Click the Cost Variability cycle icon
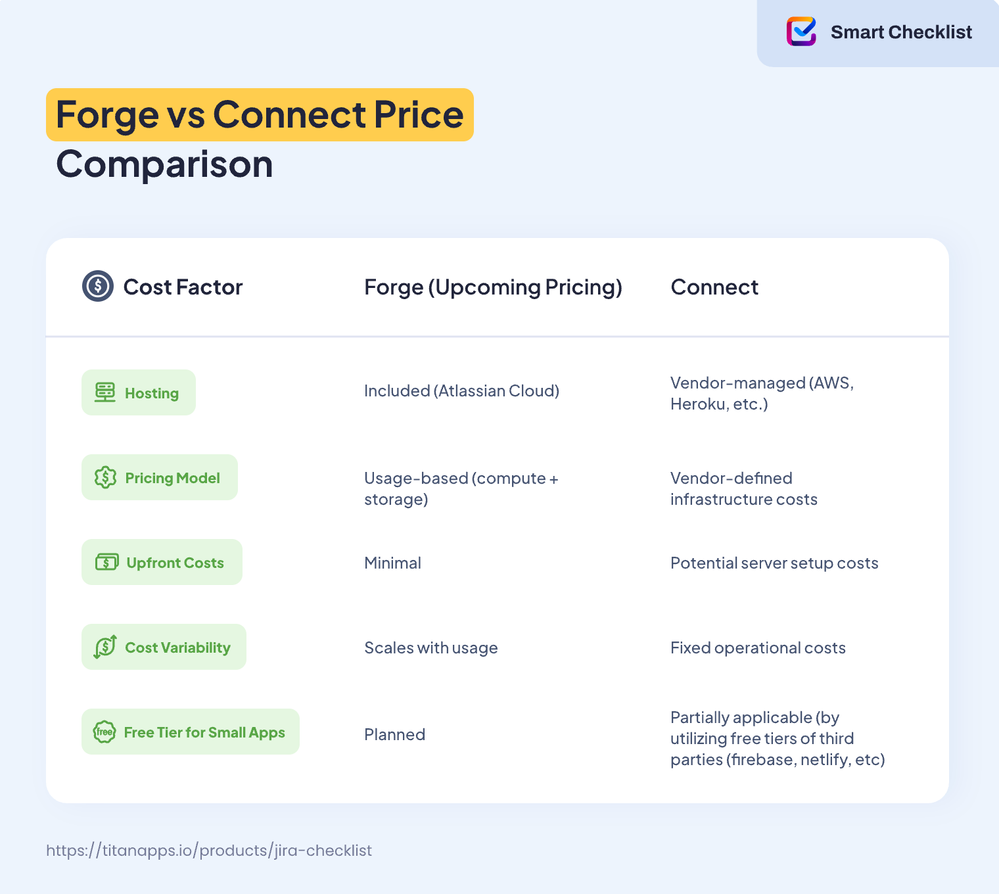 tap(105, 647)
